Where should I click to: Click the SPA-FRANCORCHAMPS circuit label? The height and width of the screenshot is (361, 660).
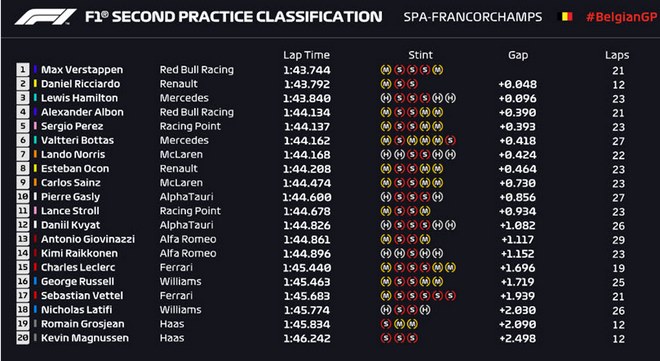point(473,17)
